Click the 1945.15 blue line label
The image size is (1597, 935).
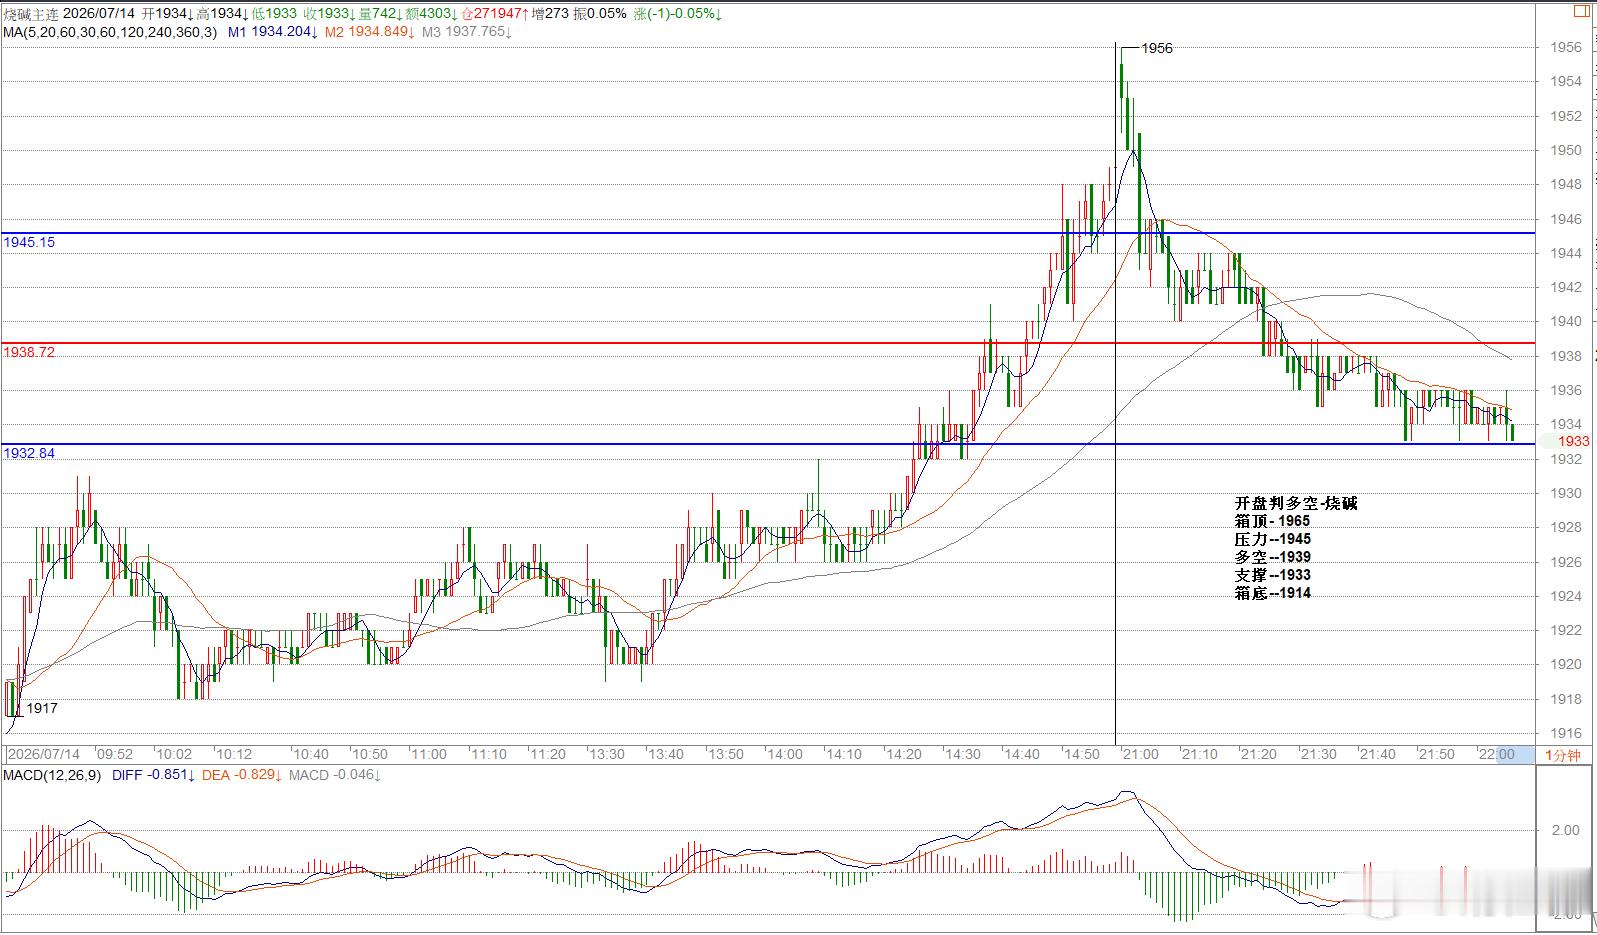pyautogui.click(x=29, y=242)
